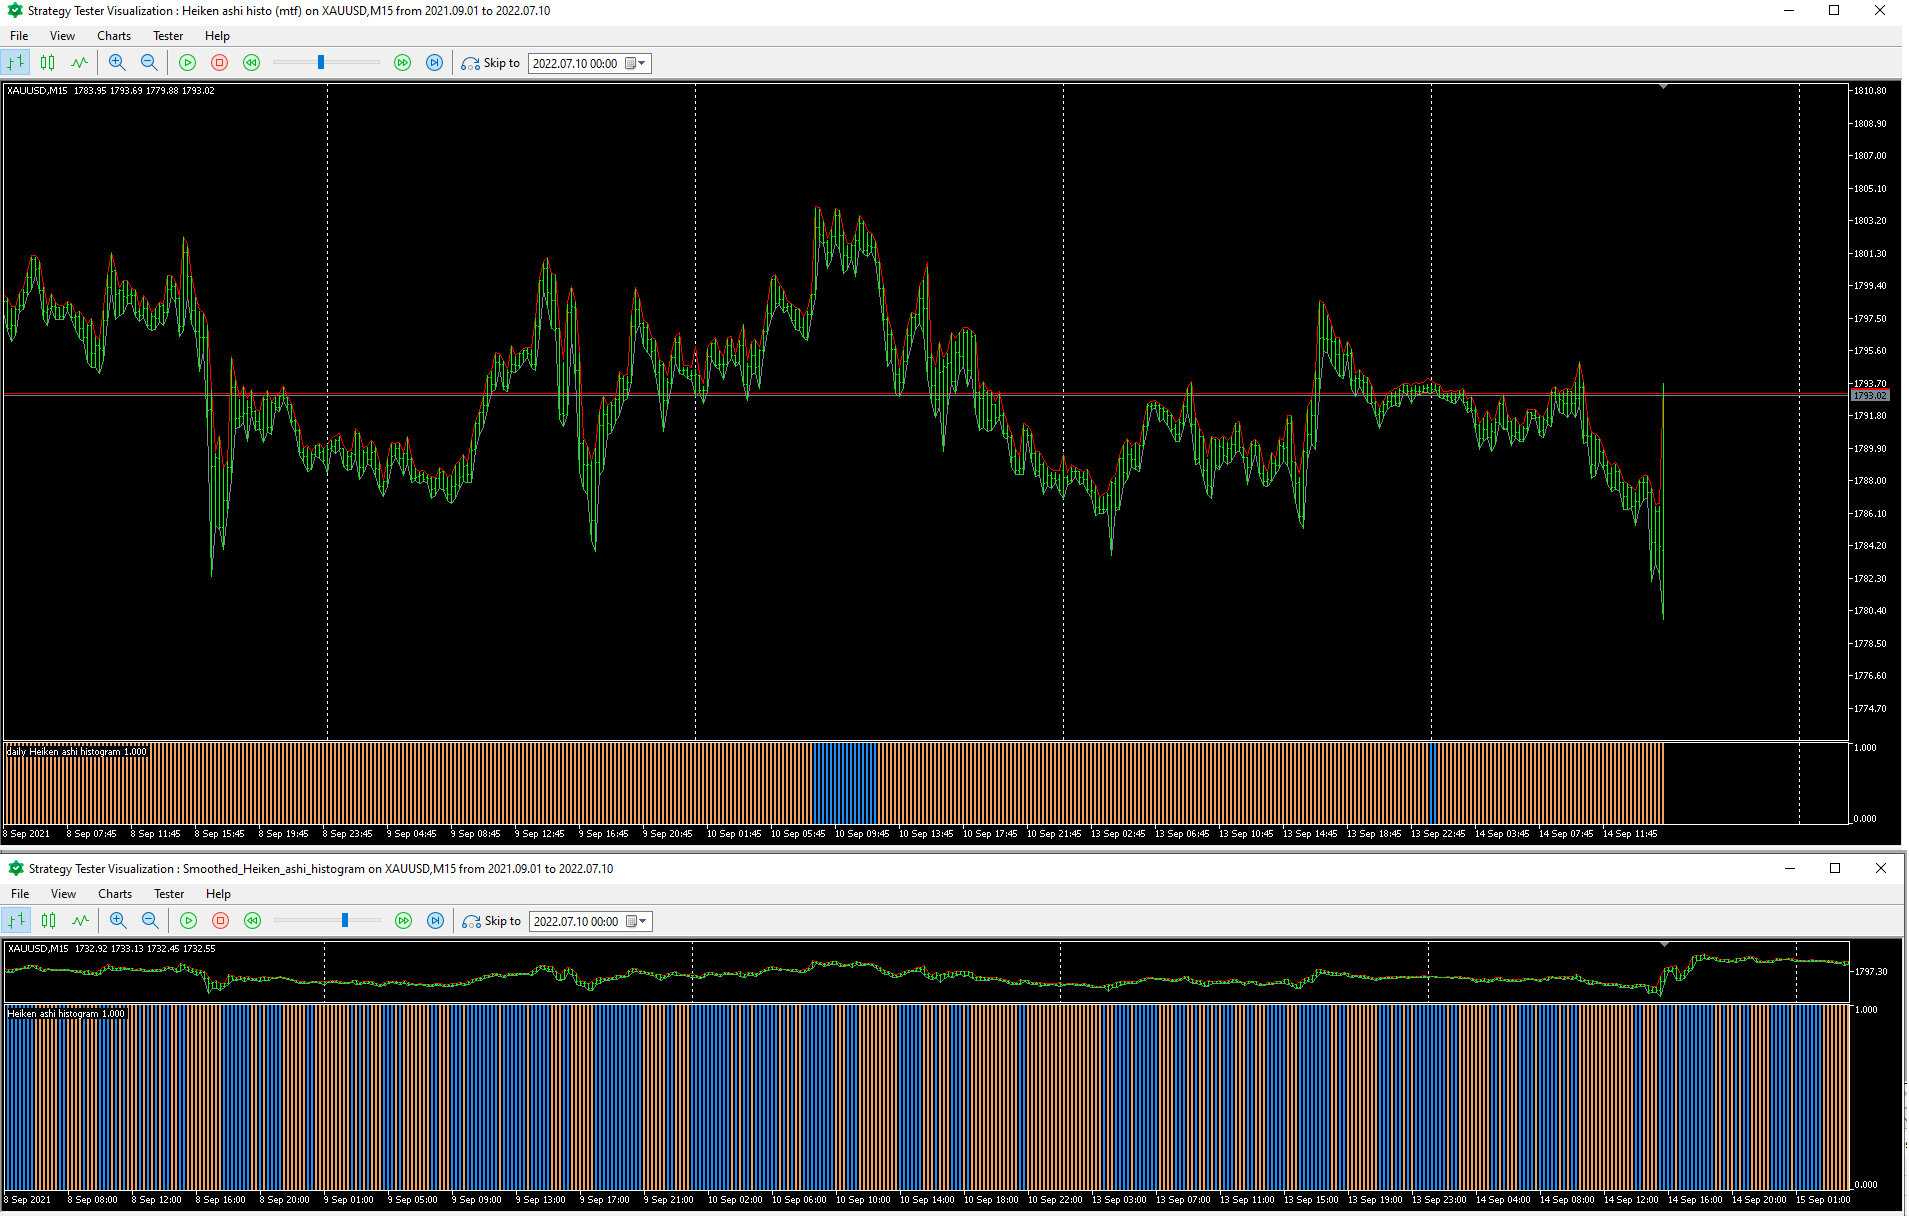Stop the visualization in the top window
The image size is (1909, 1216).
click(x=220, y=63)
